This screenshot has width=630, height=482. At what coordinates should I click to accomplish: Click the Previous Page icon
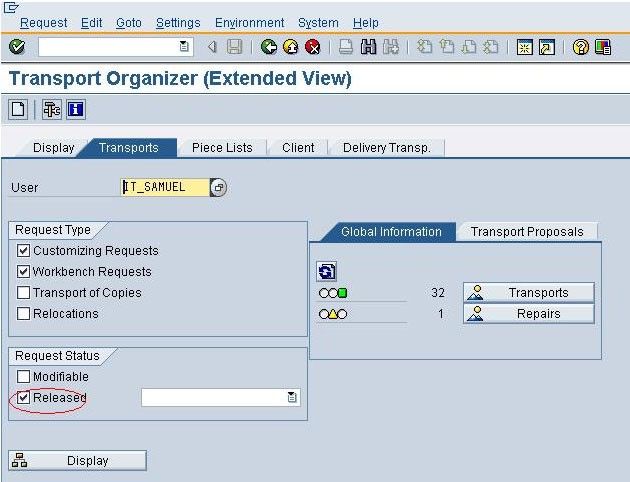tap(446, 47)
